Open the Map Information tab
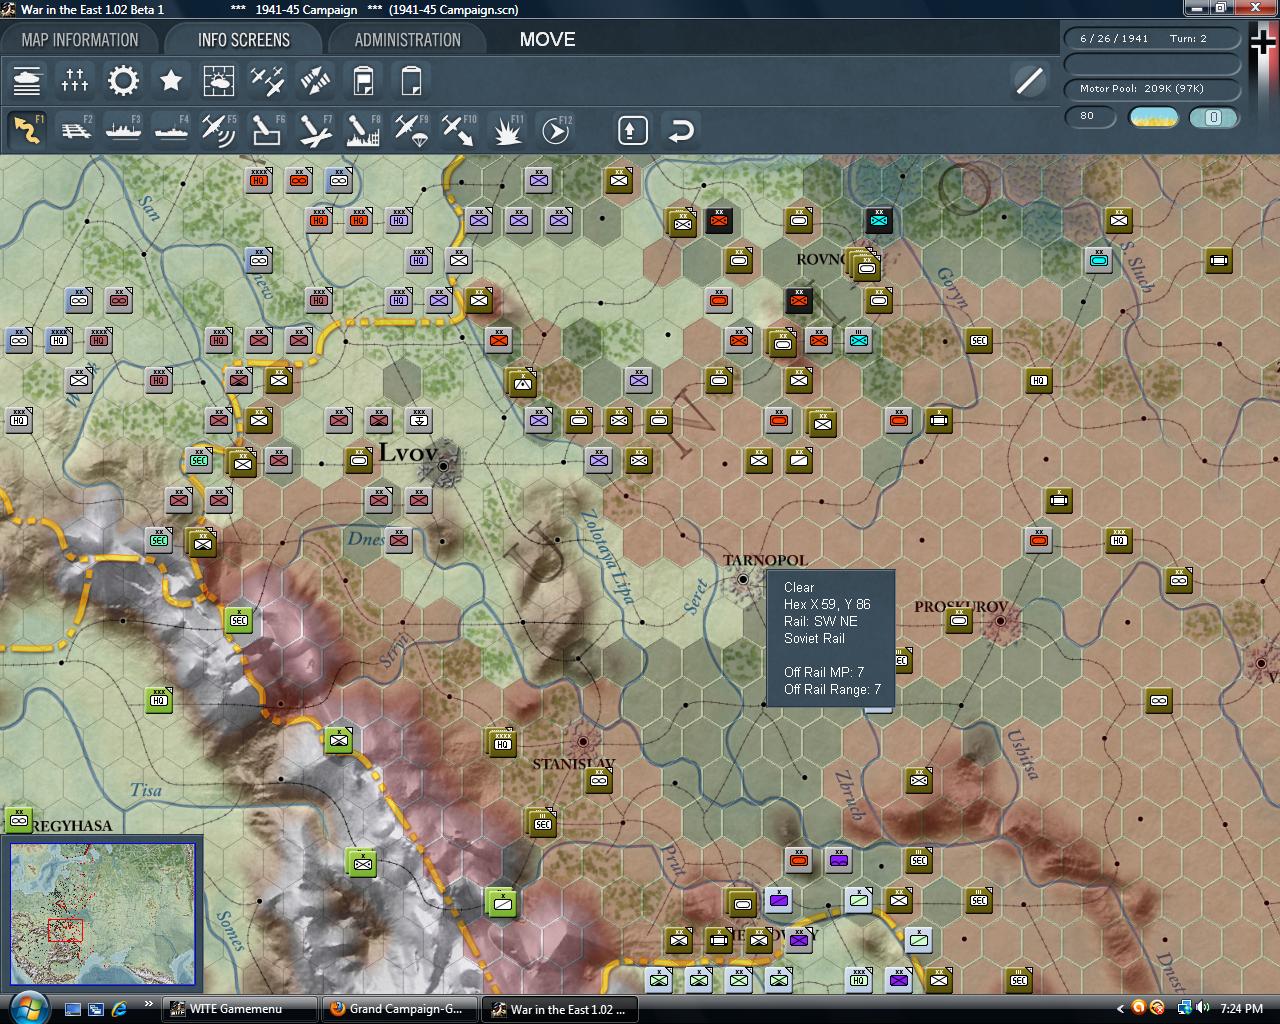Screen dimensions: 1280x1024 click(80, 40)
